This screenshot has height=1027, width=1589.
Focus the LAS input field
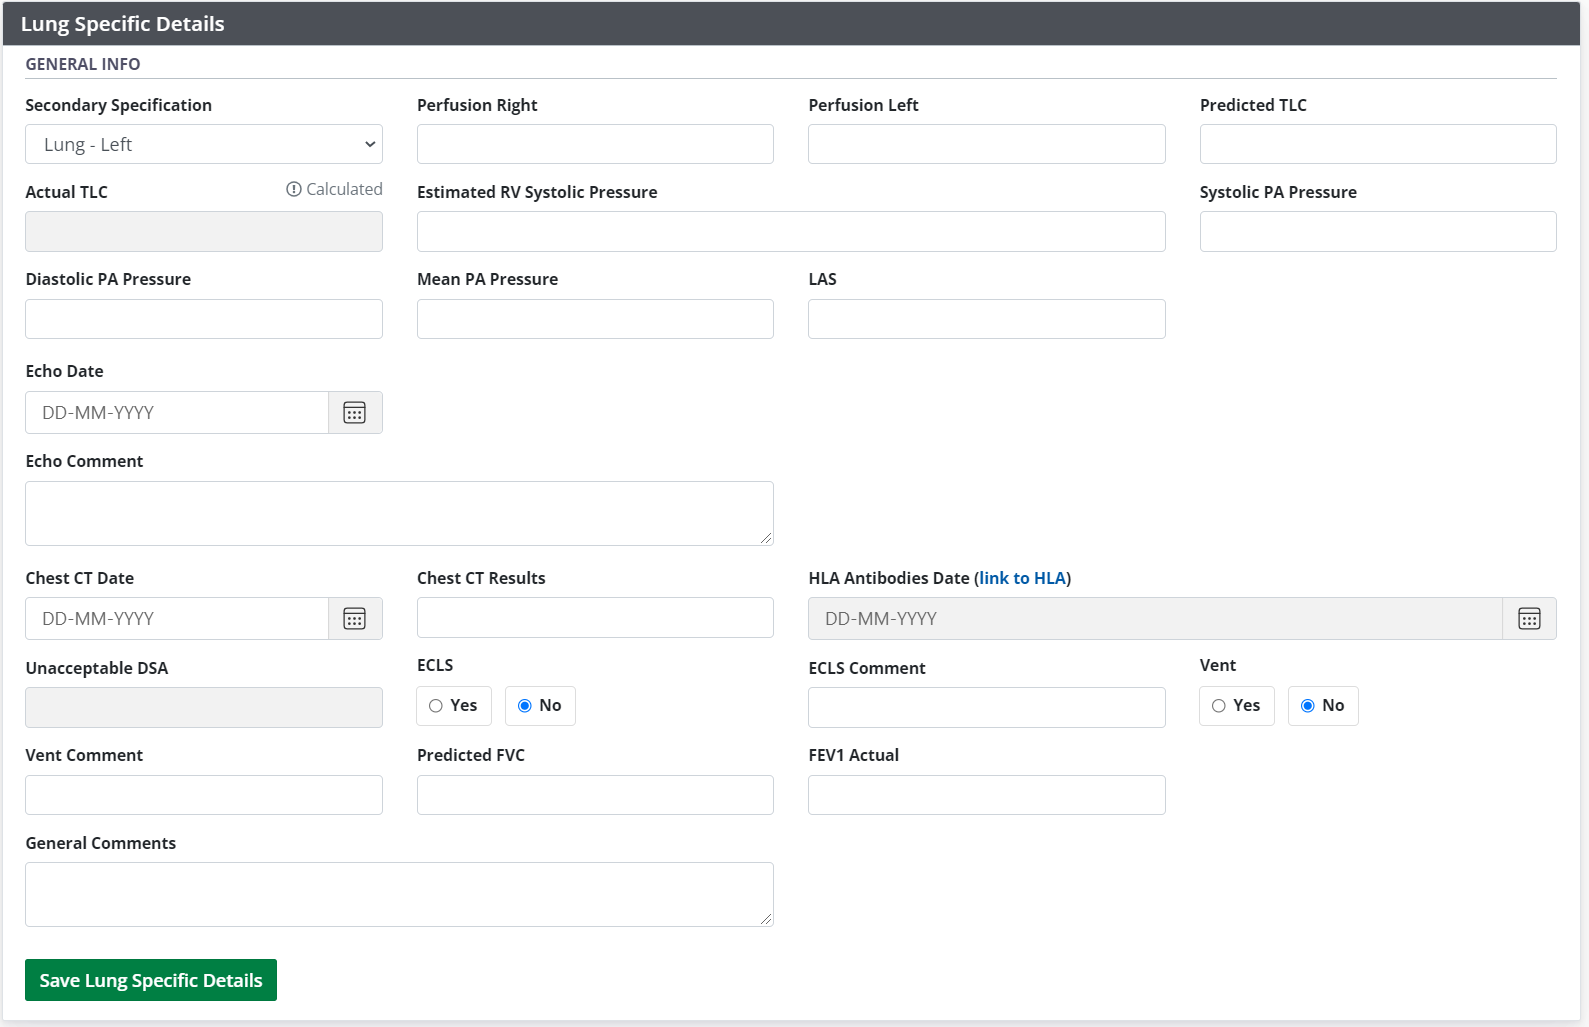point(986,319)
